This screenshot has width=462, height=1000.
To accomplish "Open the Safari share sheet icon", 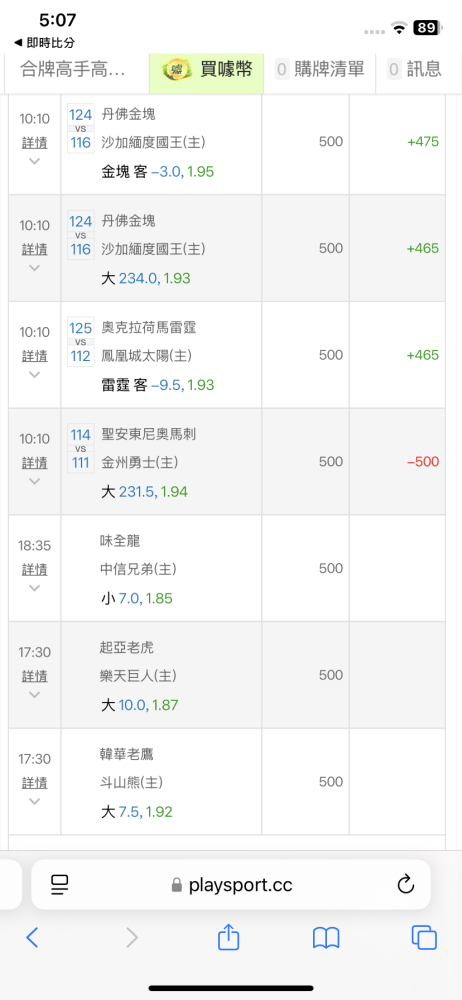I will pos(228,937).
